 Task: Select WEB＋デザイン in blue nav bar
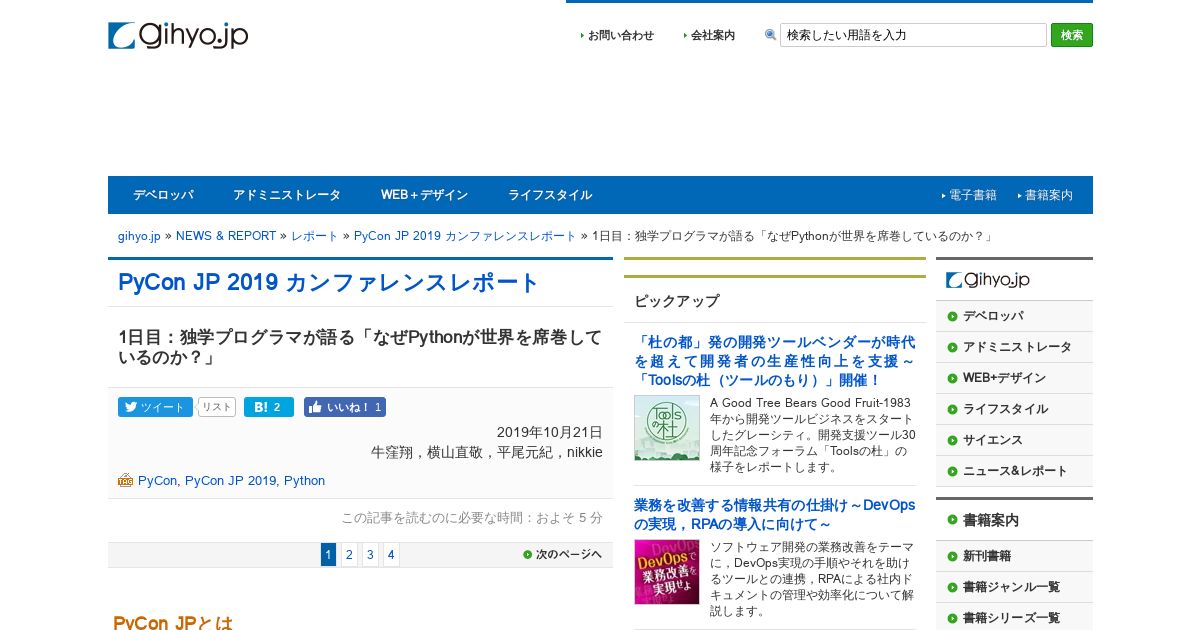click(424, 195)
